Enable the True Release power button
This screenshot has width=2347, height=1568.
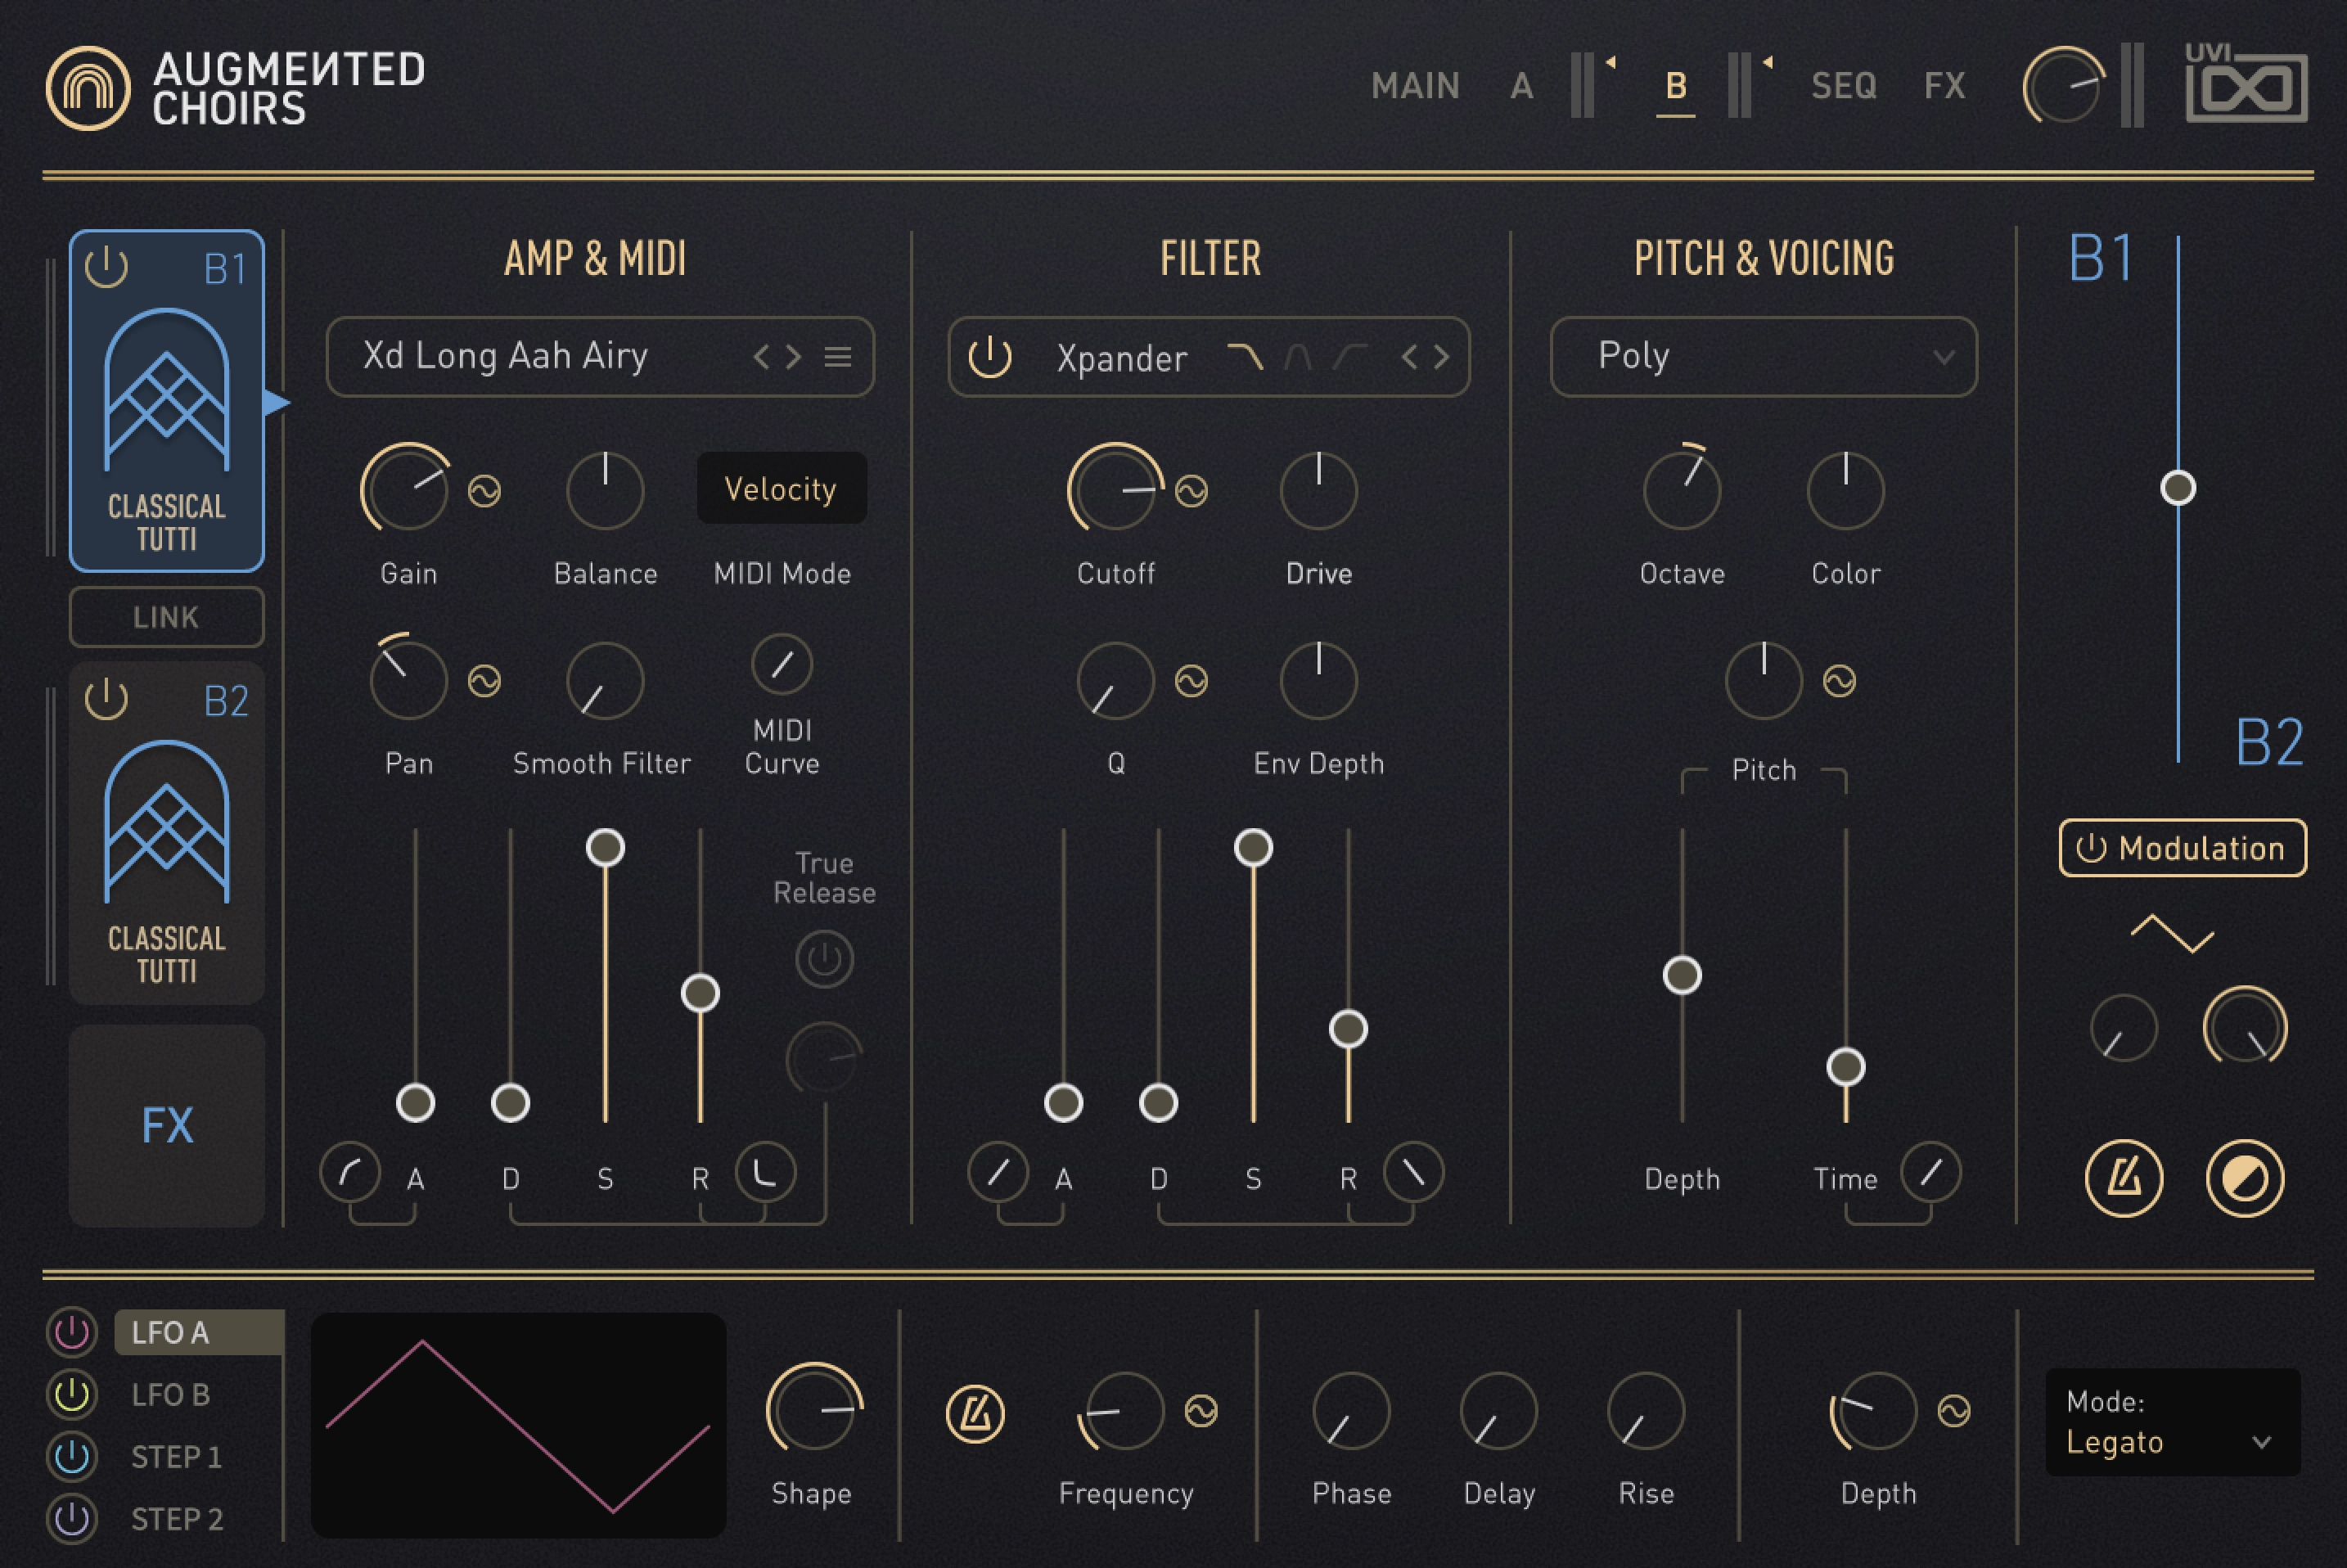[x=824, y=960]
